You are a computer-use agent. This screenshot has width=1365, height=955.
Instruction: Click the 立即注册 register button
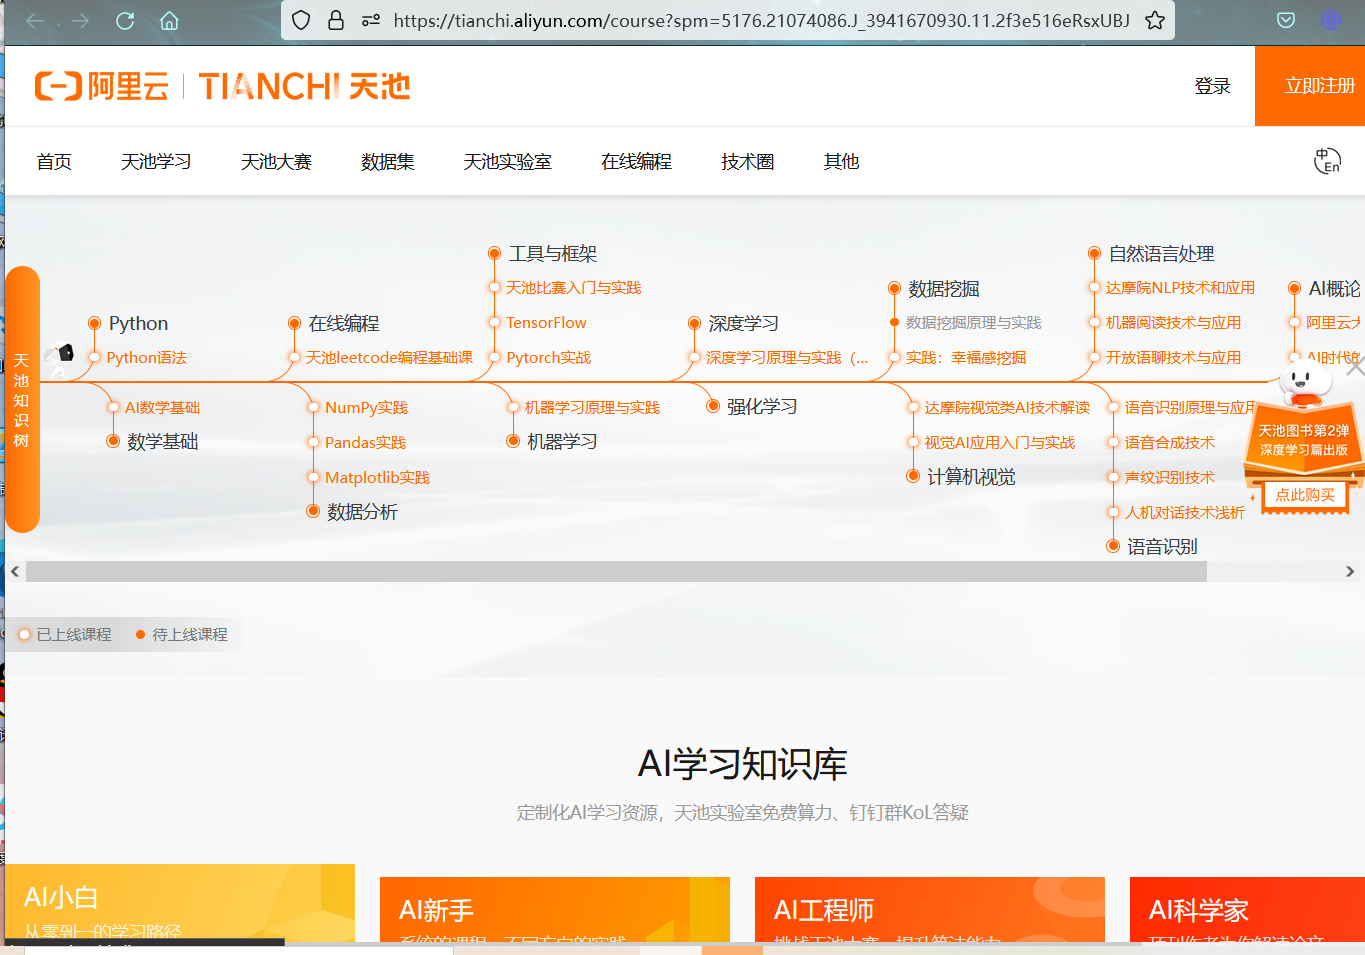[x=1310, y=86]
